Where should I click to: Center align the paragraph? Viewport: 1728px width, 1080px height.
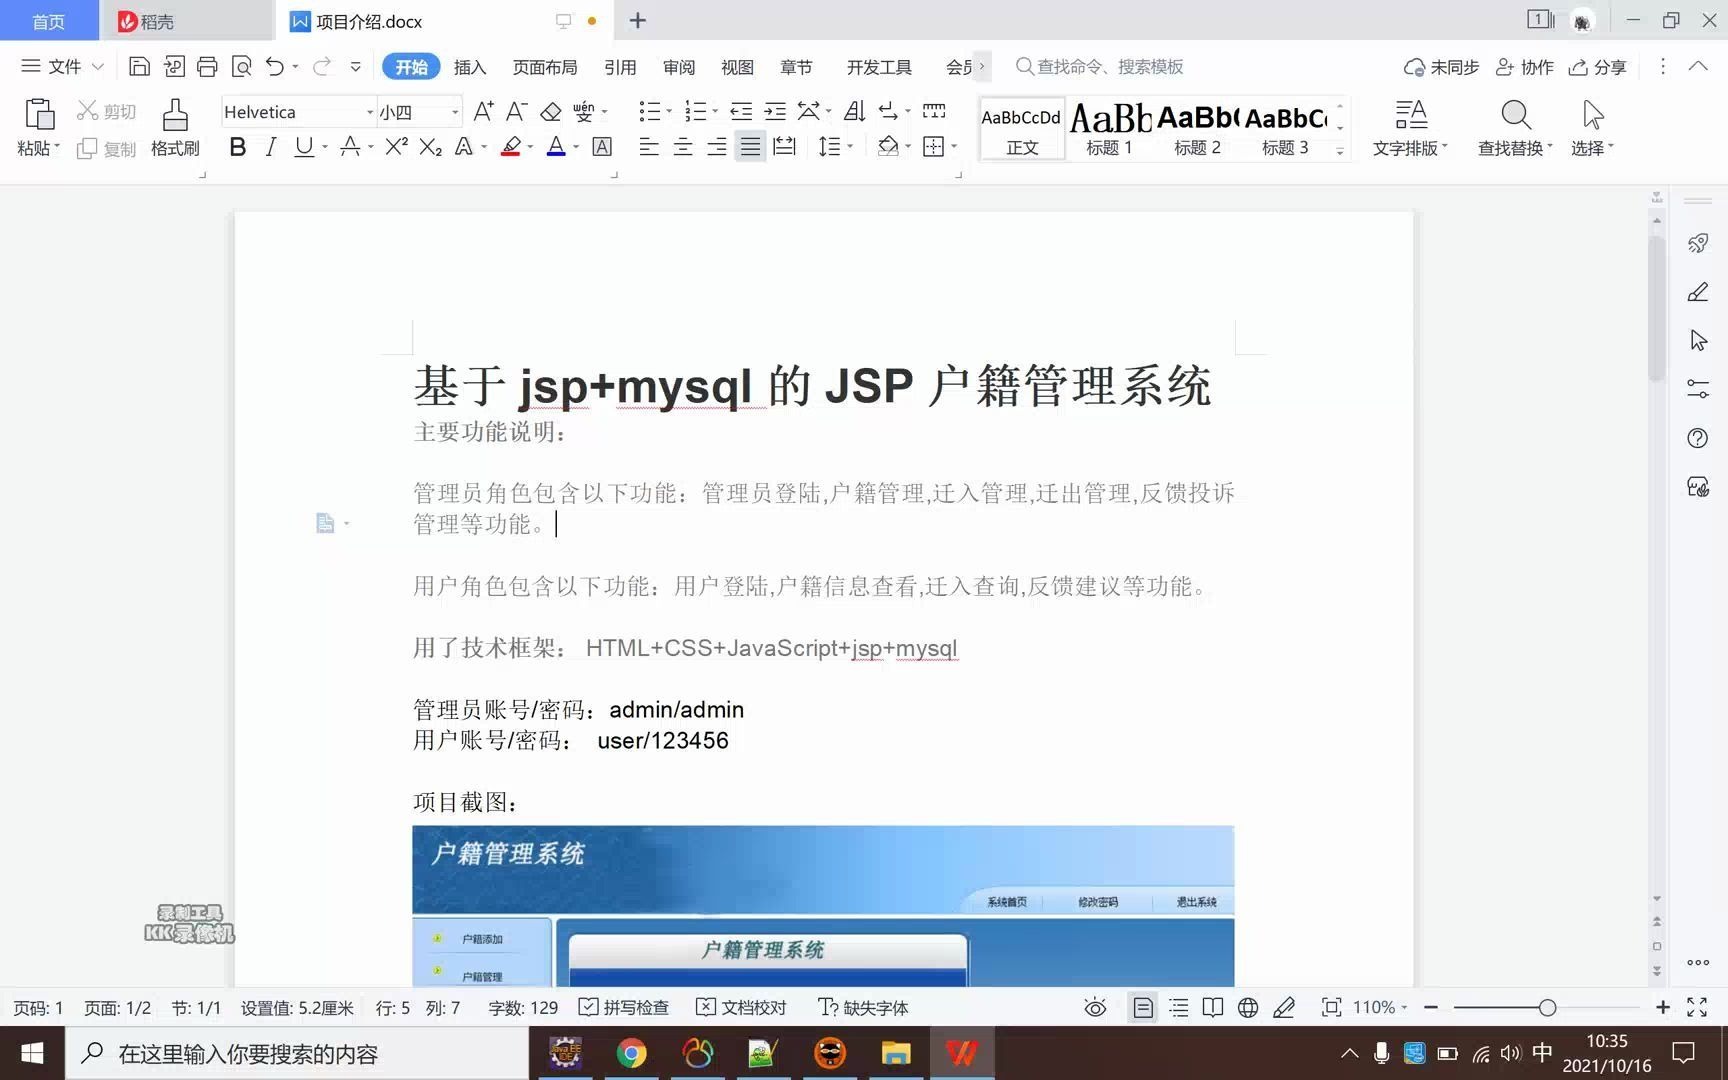tap(683, 147)
